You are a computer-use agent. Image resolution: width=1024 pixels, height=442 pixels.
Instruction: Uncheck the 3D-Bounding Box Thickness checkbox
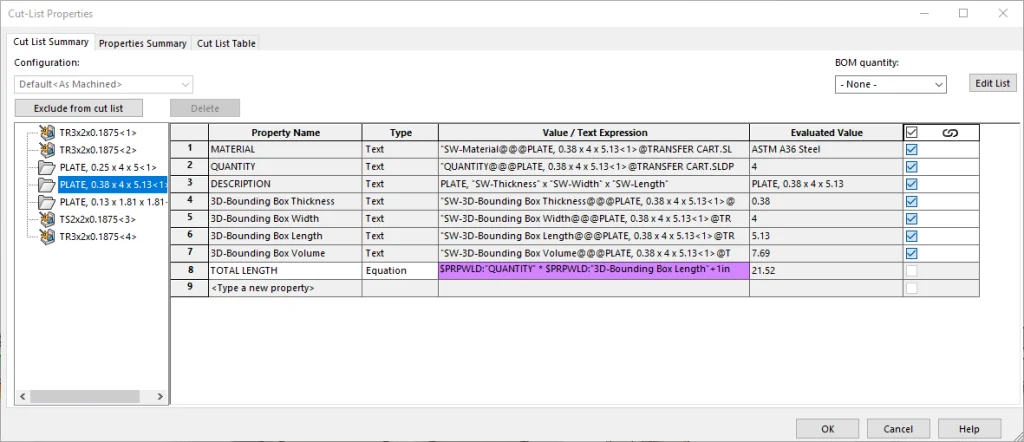click(x=912, y=201)
